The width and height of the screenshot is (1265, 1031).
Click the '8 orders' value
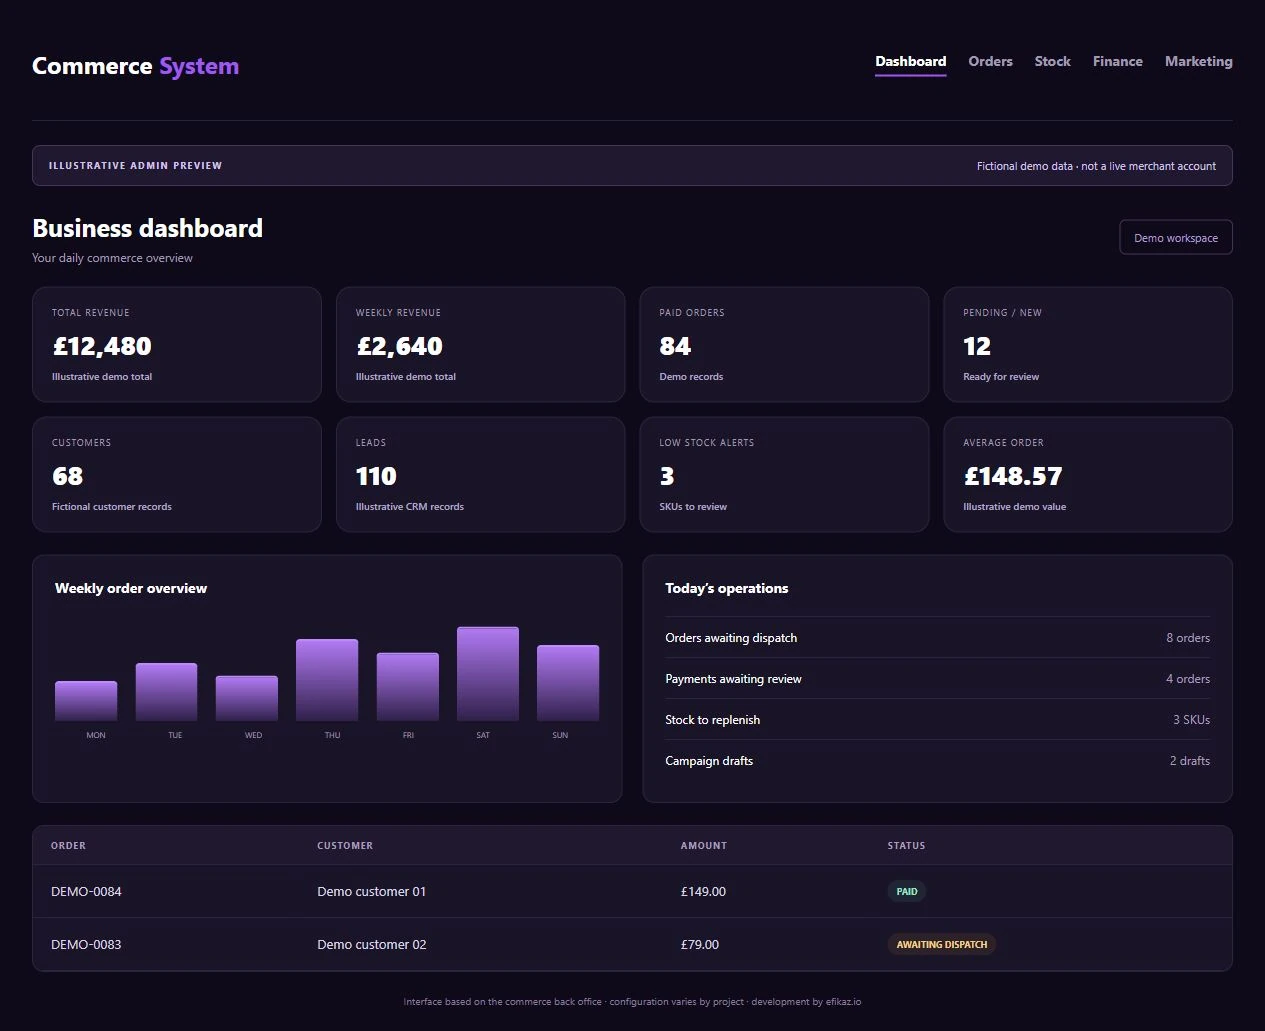pyautogui.click(x=1188, y=638)
